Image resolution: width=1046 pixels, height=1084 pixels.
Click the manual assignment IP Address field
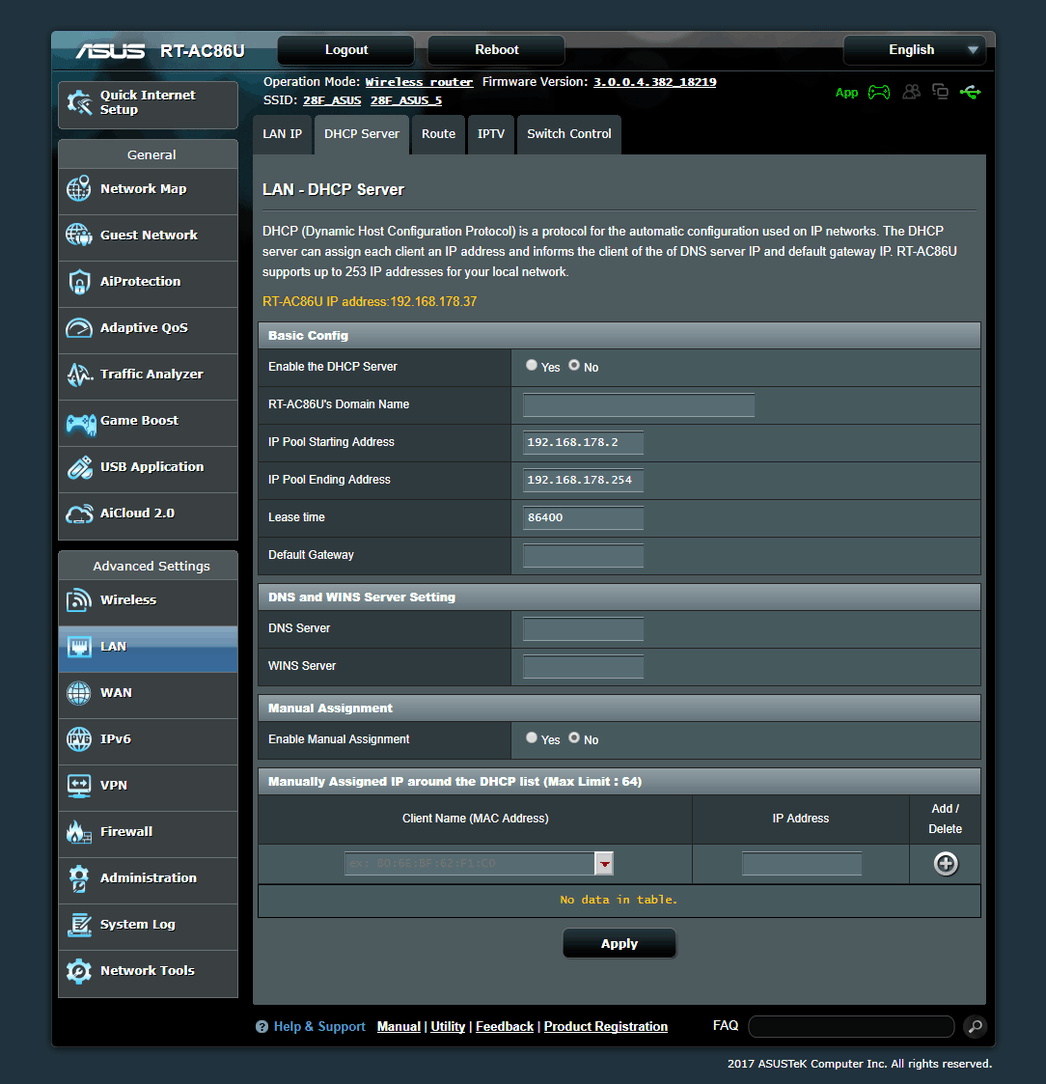[x=802, y=863]
